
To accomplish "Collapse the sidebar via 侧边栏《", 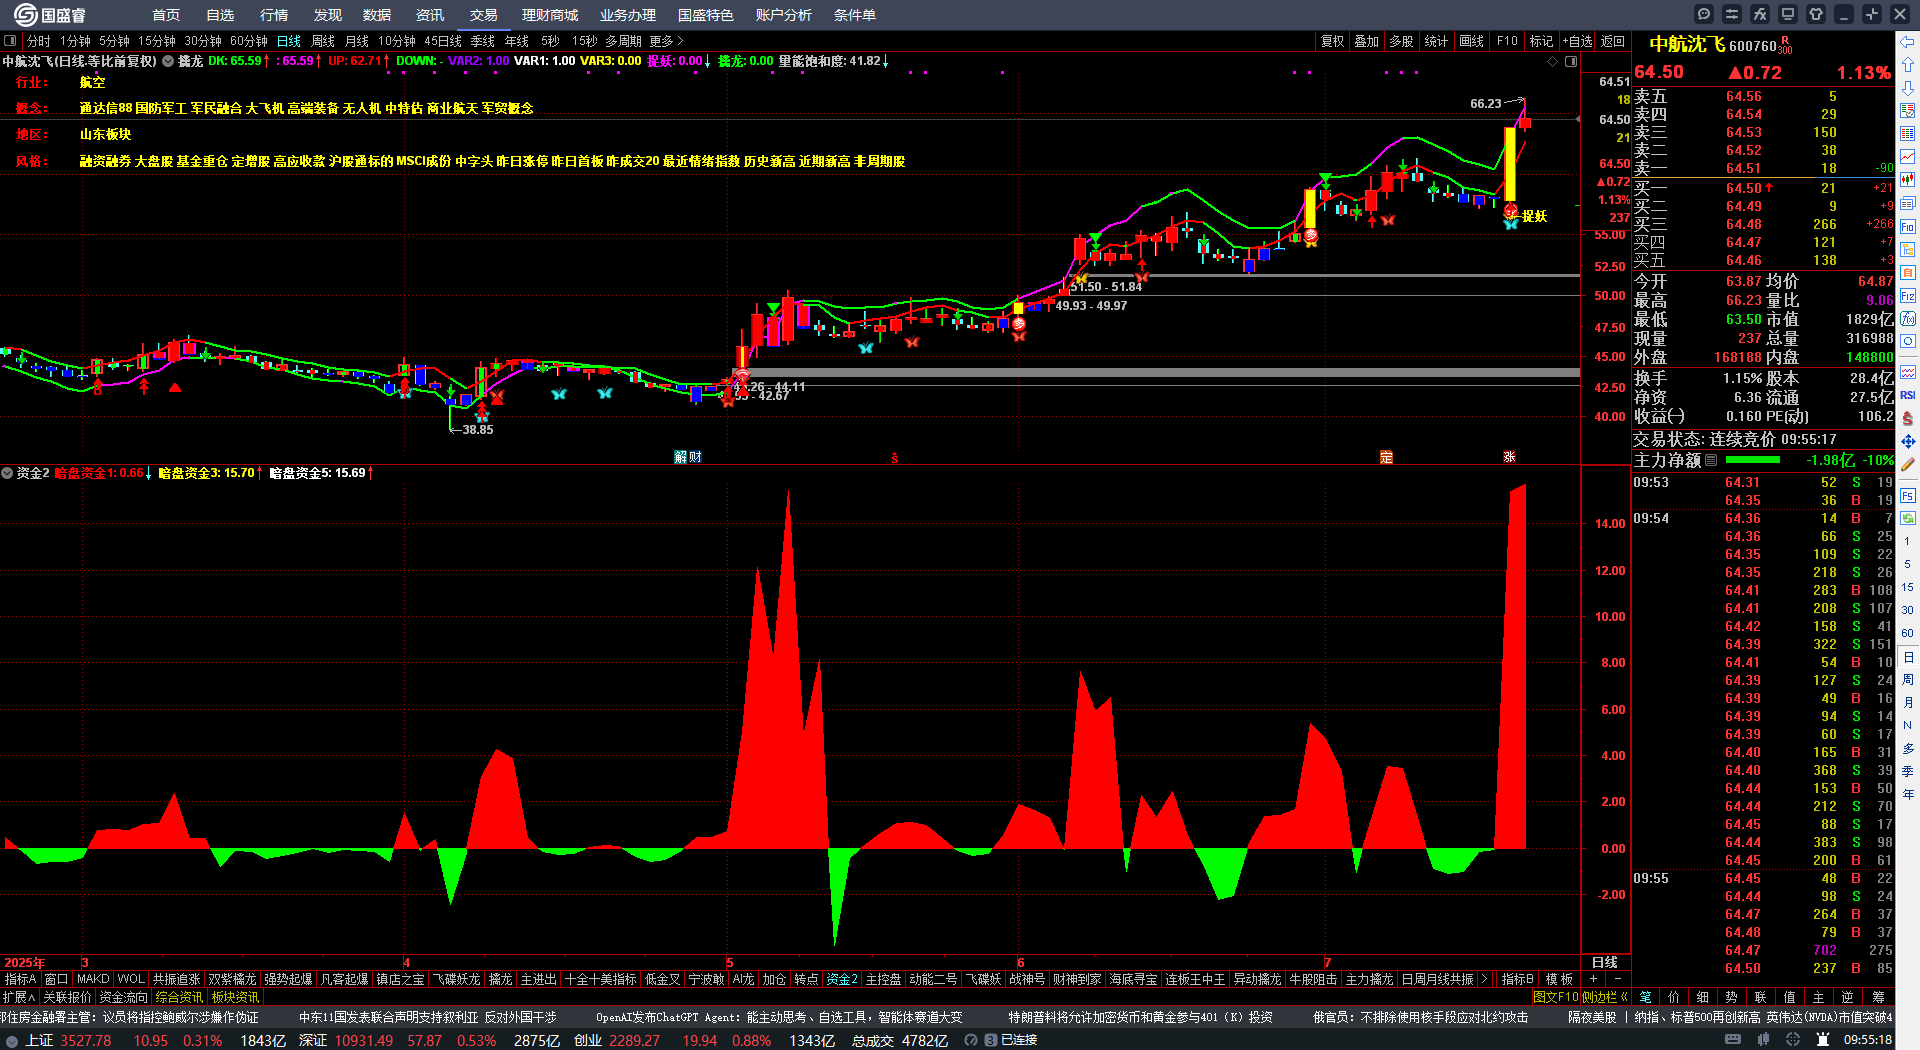I will [x=1605, y=997].
